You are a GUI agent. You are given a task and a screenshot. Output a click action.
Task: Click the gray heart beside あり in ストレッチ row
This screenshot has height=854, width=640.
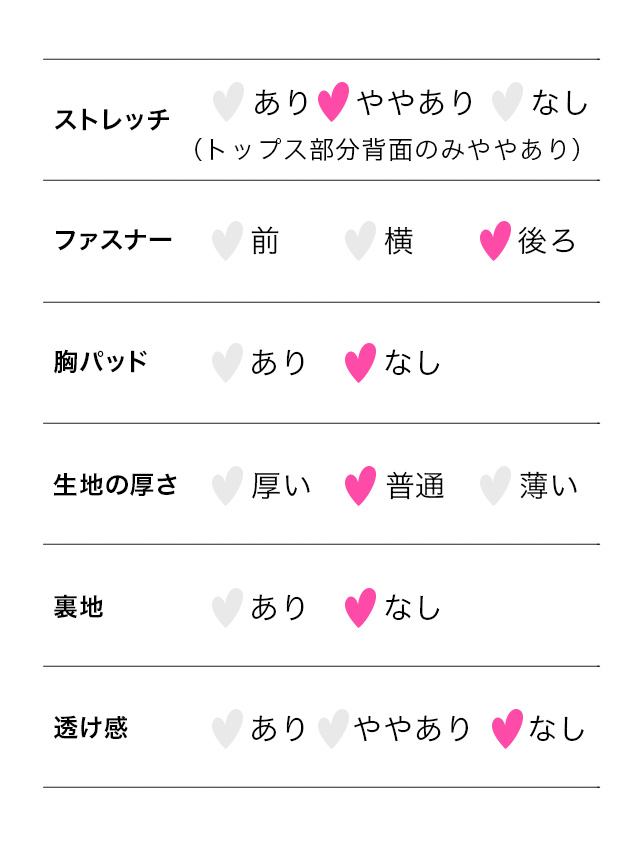pos(228,102)
